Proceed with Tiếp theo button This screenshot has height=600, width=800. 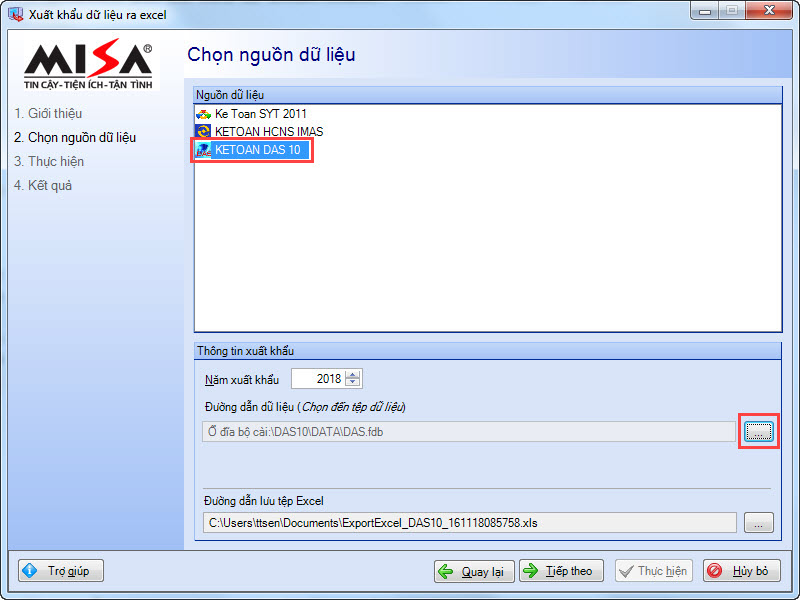[561, 570]
